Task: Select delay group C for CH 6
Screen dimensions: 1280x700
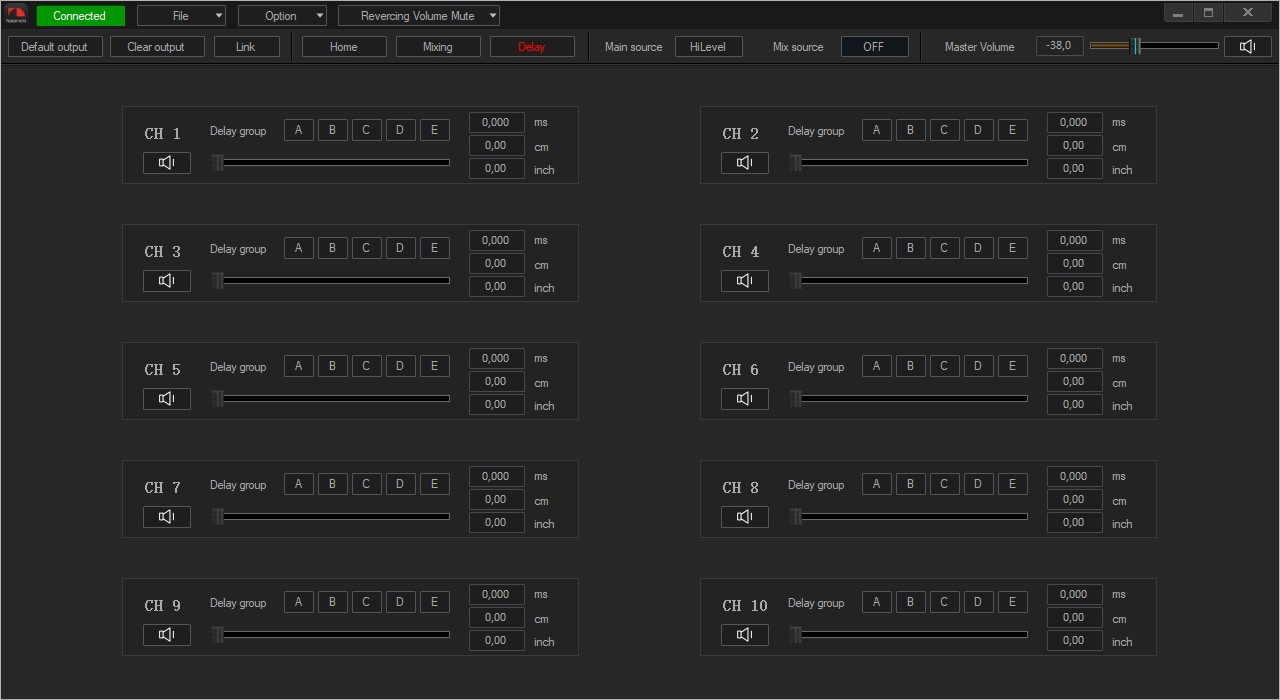Action: (x=944, y=366)
